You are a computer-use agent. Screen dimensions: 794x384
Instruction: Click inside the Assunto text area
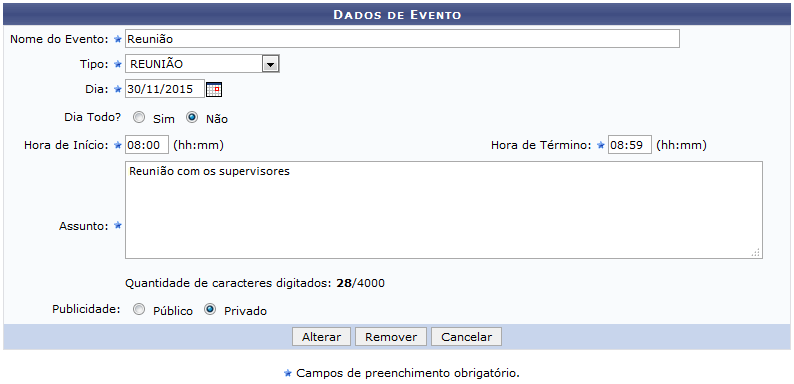coord(444,210)
